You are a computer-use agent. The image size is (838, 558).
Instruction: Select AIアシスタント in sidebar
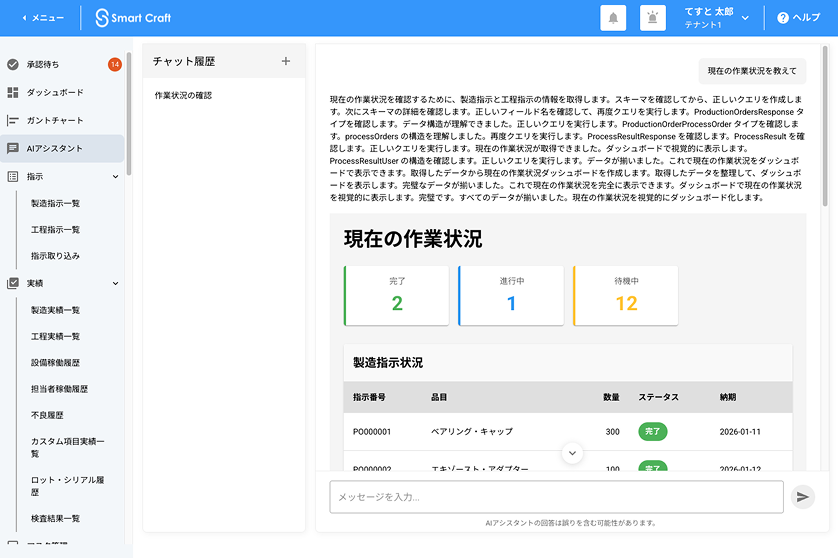point(62,148)
